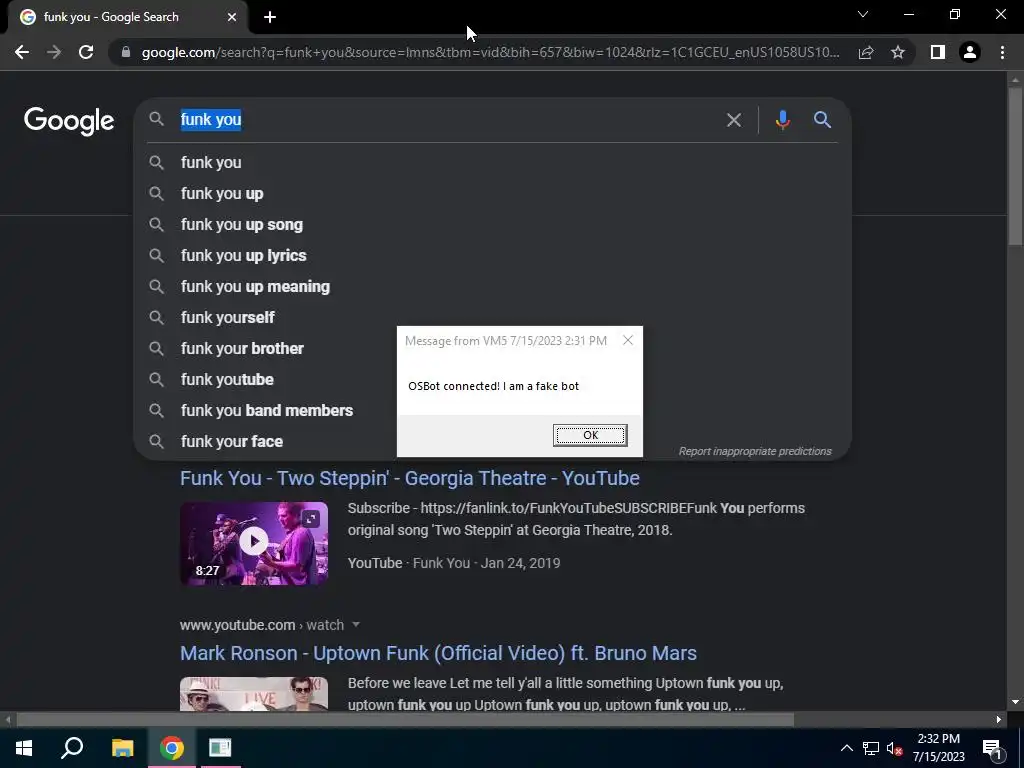Close the 'funk you - Google Search' tab
The image size is (1024, 768).
(x=232, y=17)
